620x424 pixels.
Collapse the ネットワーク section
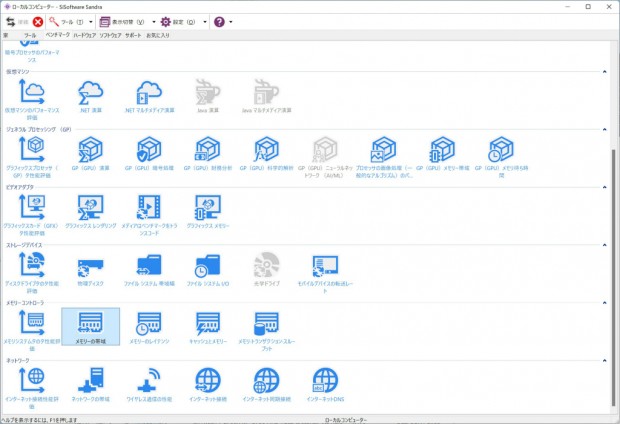[605, 359]
